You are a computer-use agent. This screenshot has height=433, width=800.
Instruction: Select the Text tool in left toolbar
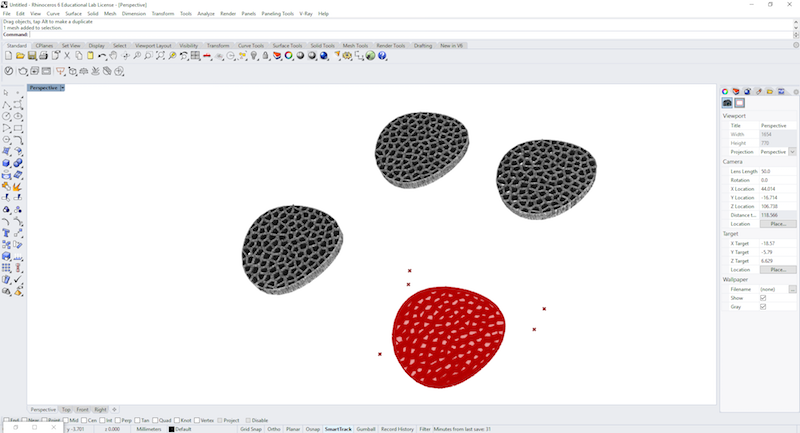tap(6, 233)
